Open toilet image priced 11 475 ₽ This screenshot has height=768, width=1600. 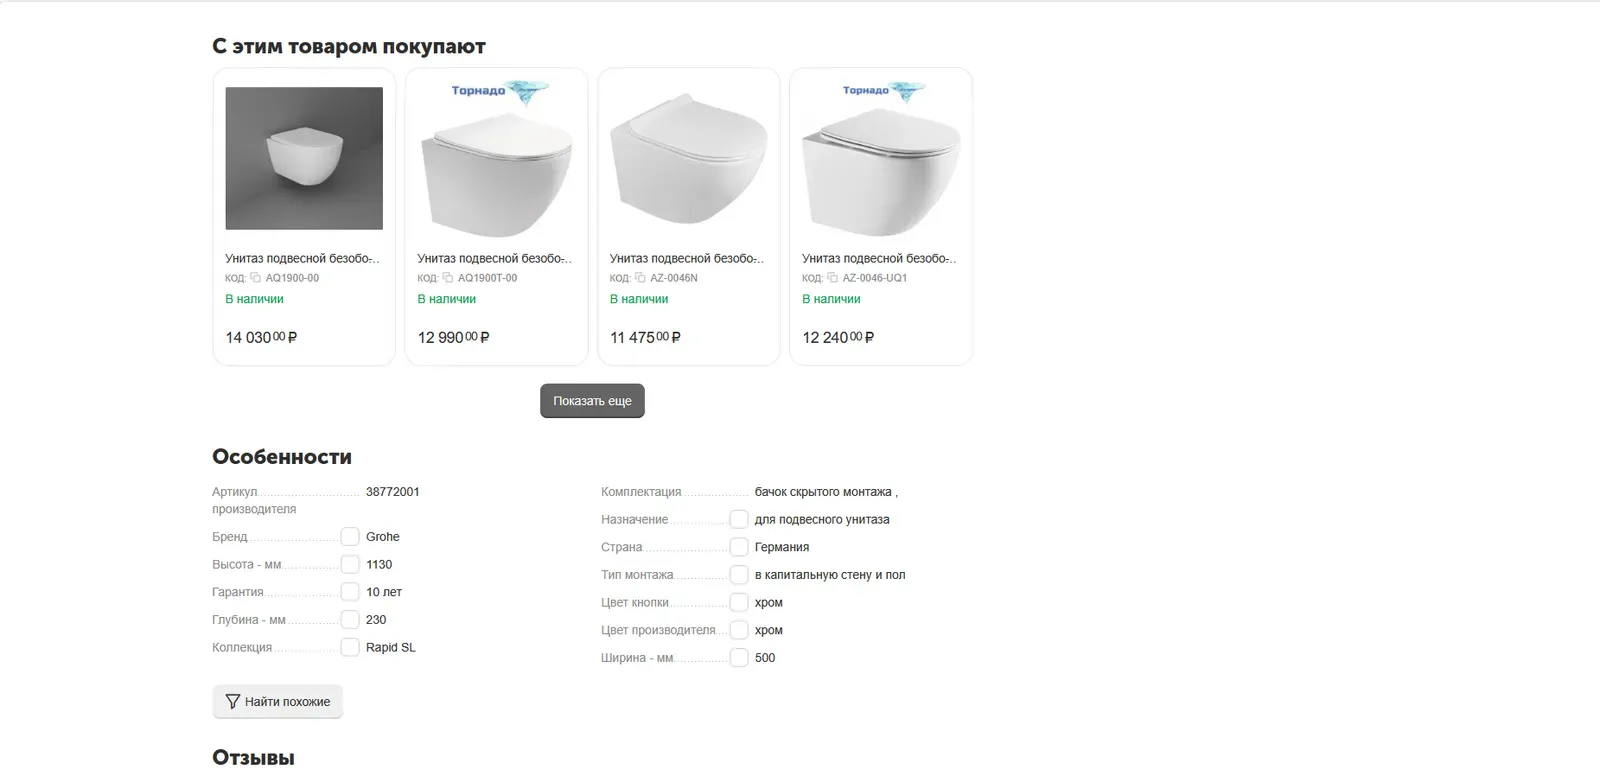[688, 158]
